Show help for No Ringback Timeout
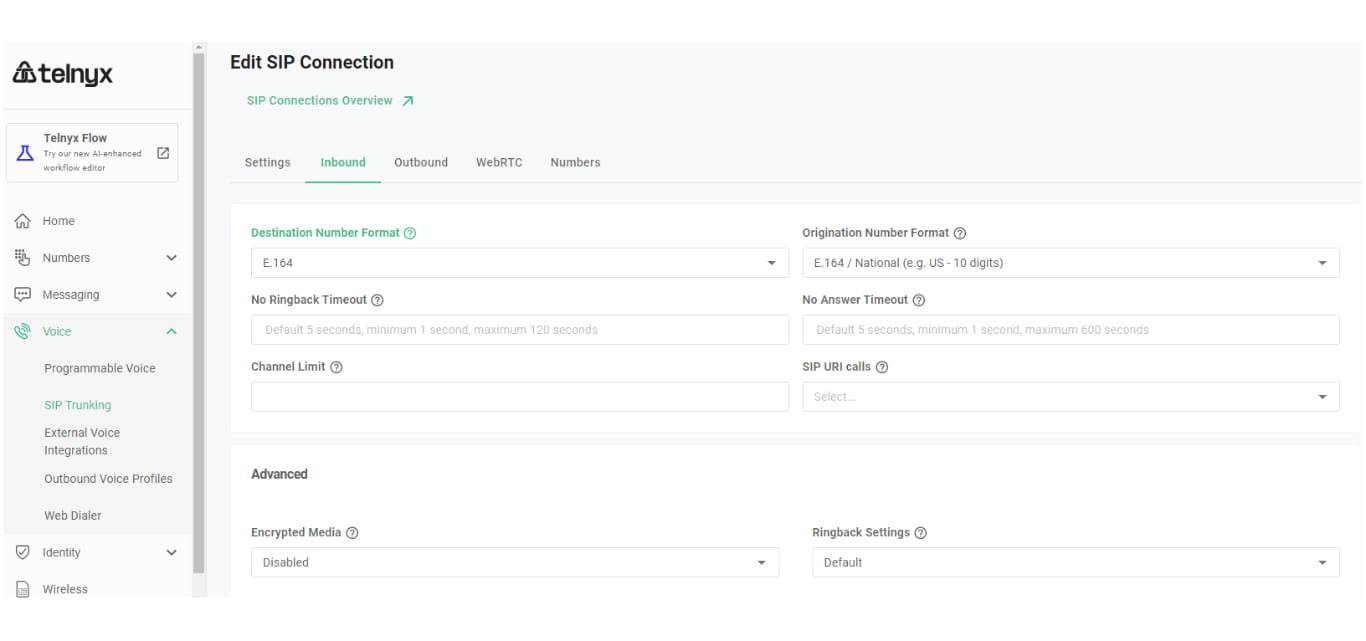This screenshot has height=641, width=1366. [x=377, y=300]
